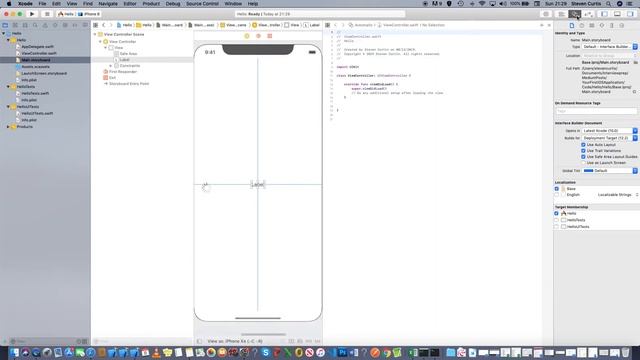Show the Size inspector tab

click(611, 25)
